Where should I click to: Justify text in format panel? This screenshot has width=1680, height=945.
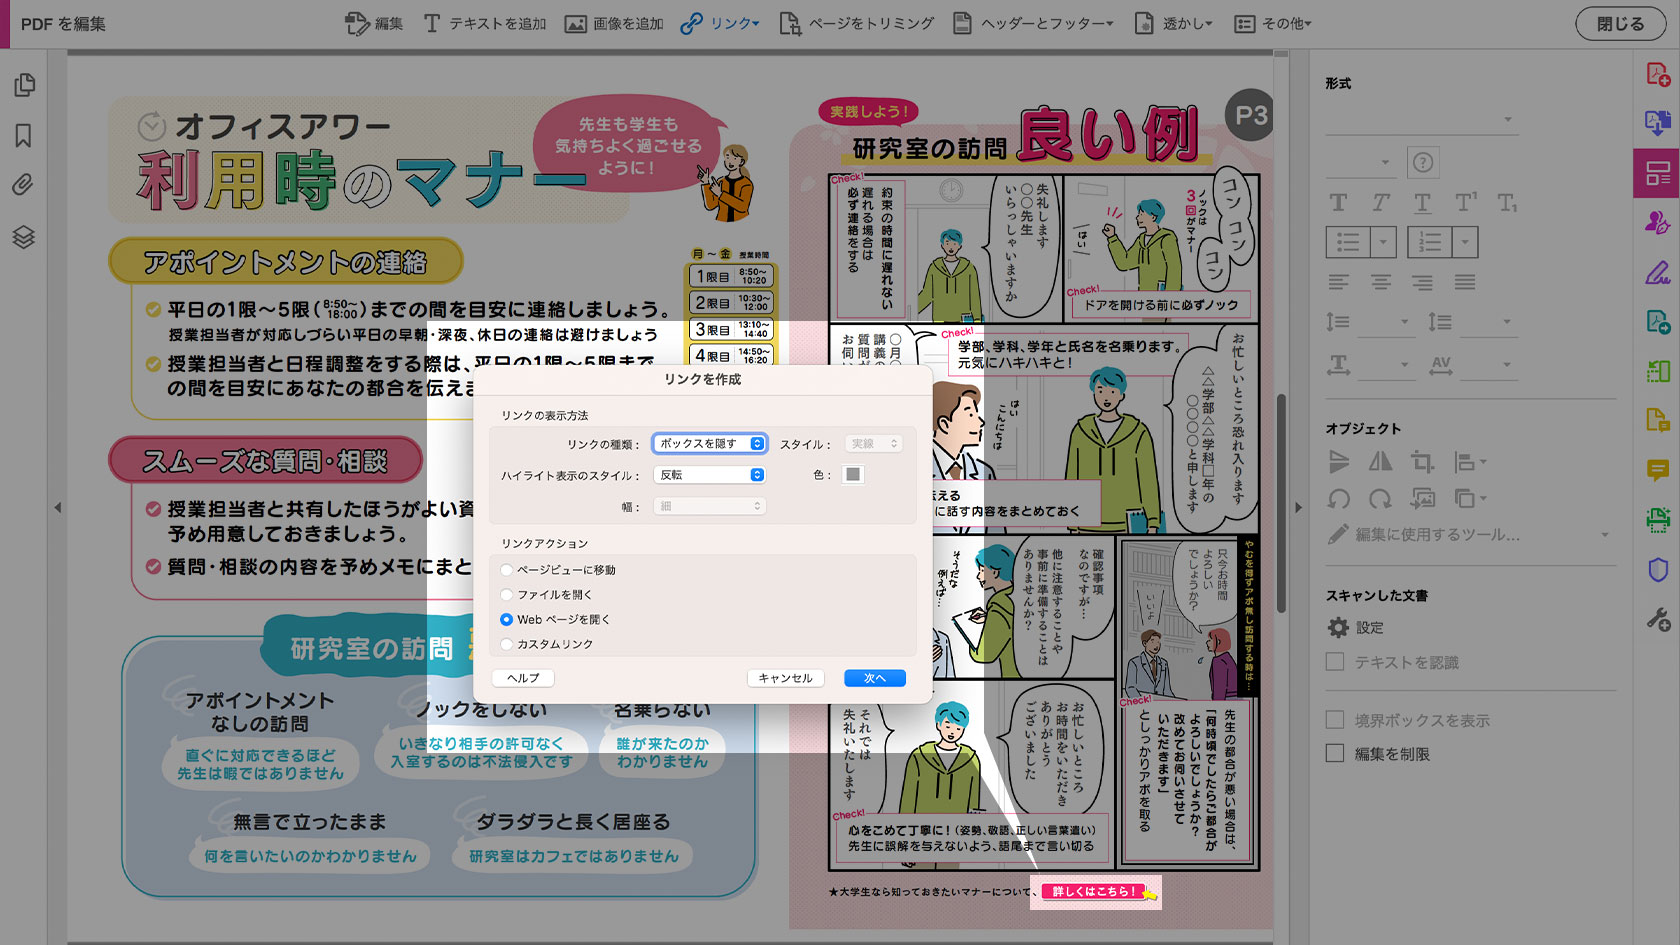[x=1465, y=283]
